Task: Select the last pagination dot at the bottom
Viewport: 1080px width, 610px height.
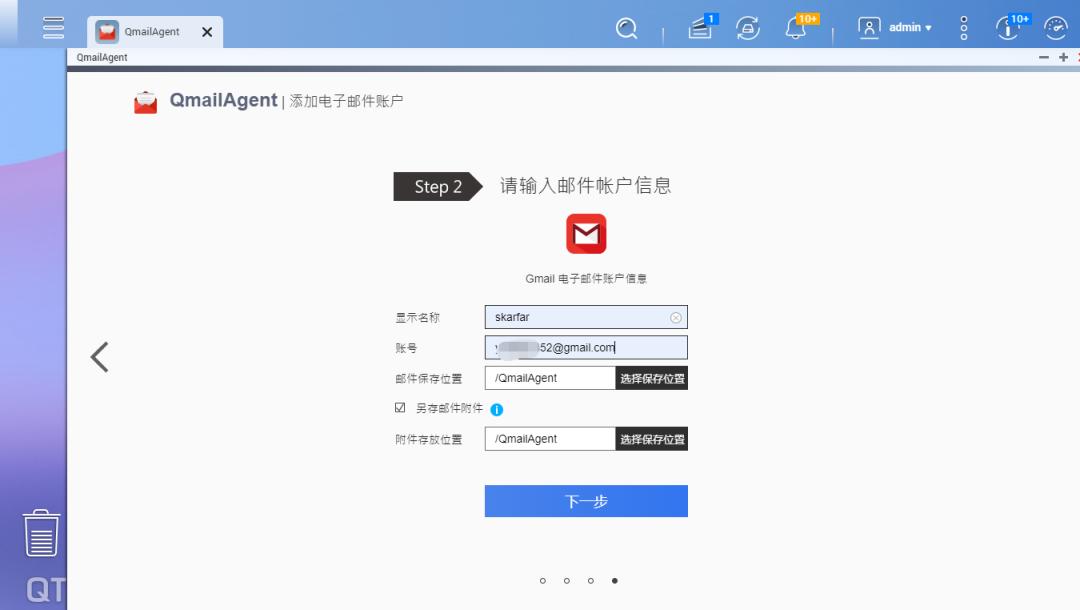Action: click(615, 580)
